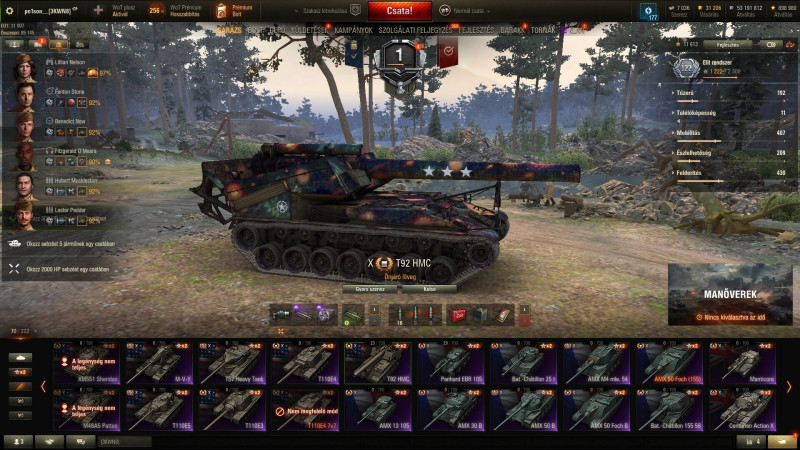Click the red Csata! battle button
The height and width of the screenshot is (450, 800).
coord(399,10)
